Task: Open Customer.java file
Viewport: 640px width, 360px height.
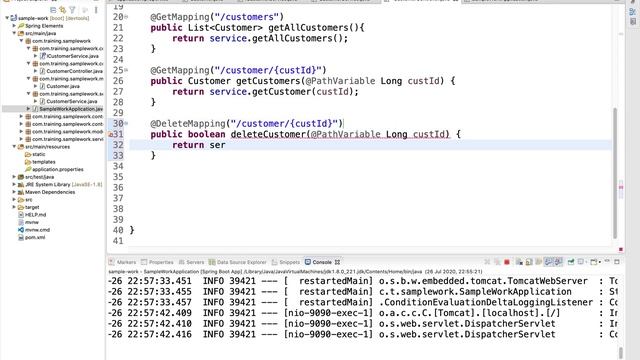Action: pos(63,86)
